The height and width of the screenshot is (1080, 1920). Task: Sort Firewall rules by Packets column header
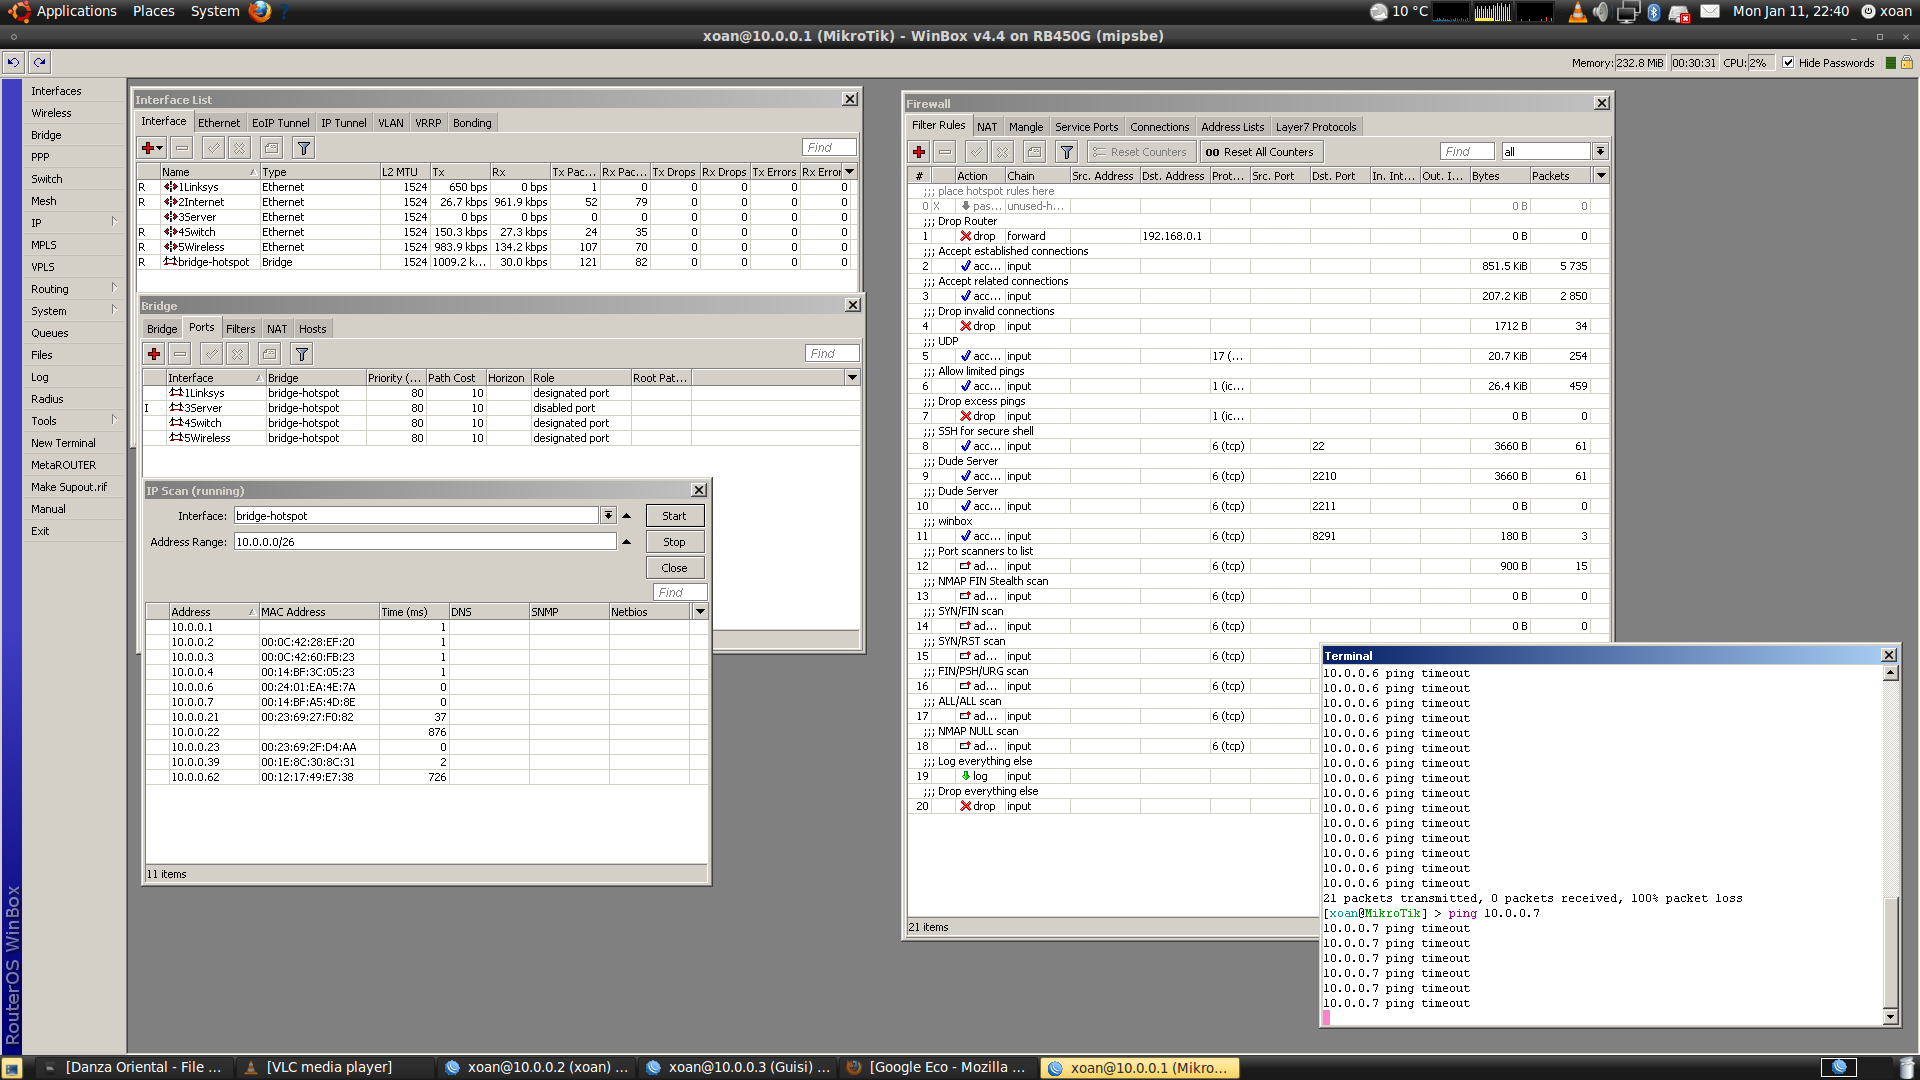tap(1560, 176)
